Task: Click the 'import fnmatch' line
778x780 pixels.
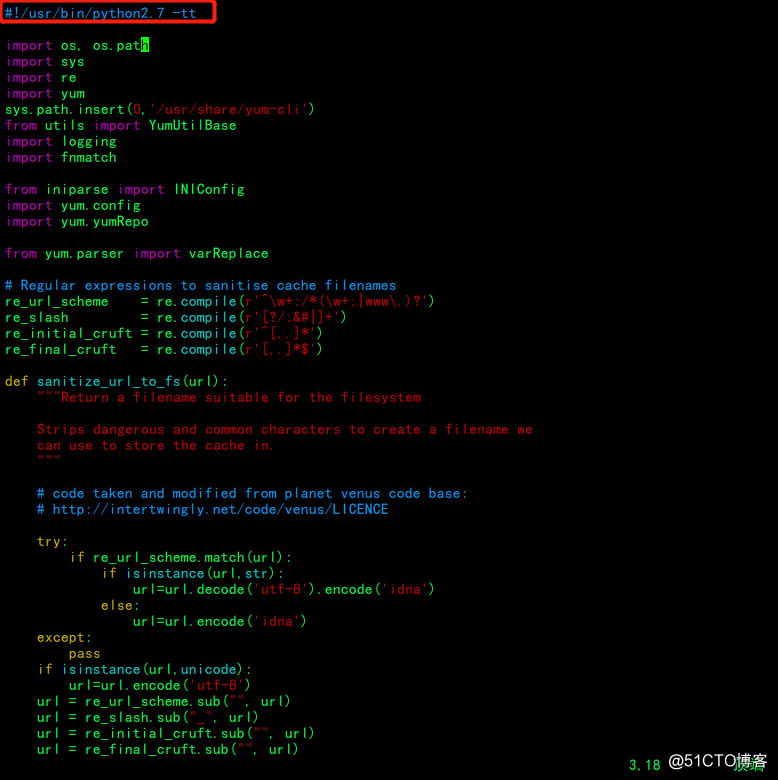Action: [x=61, y=158]
